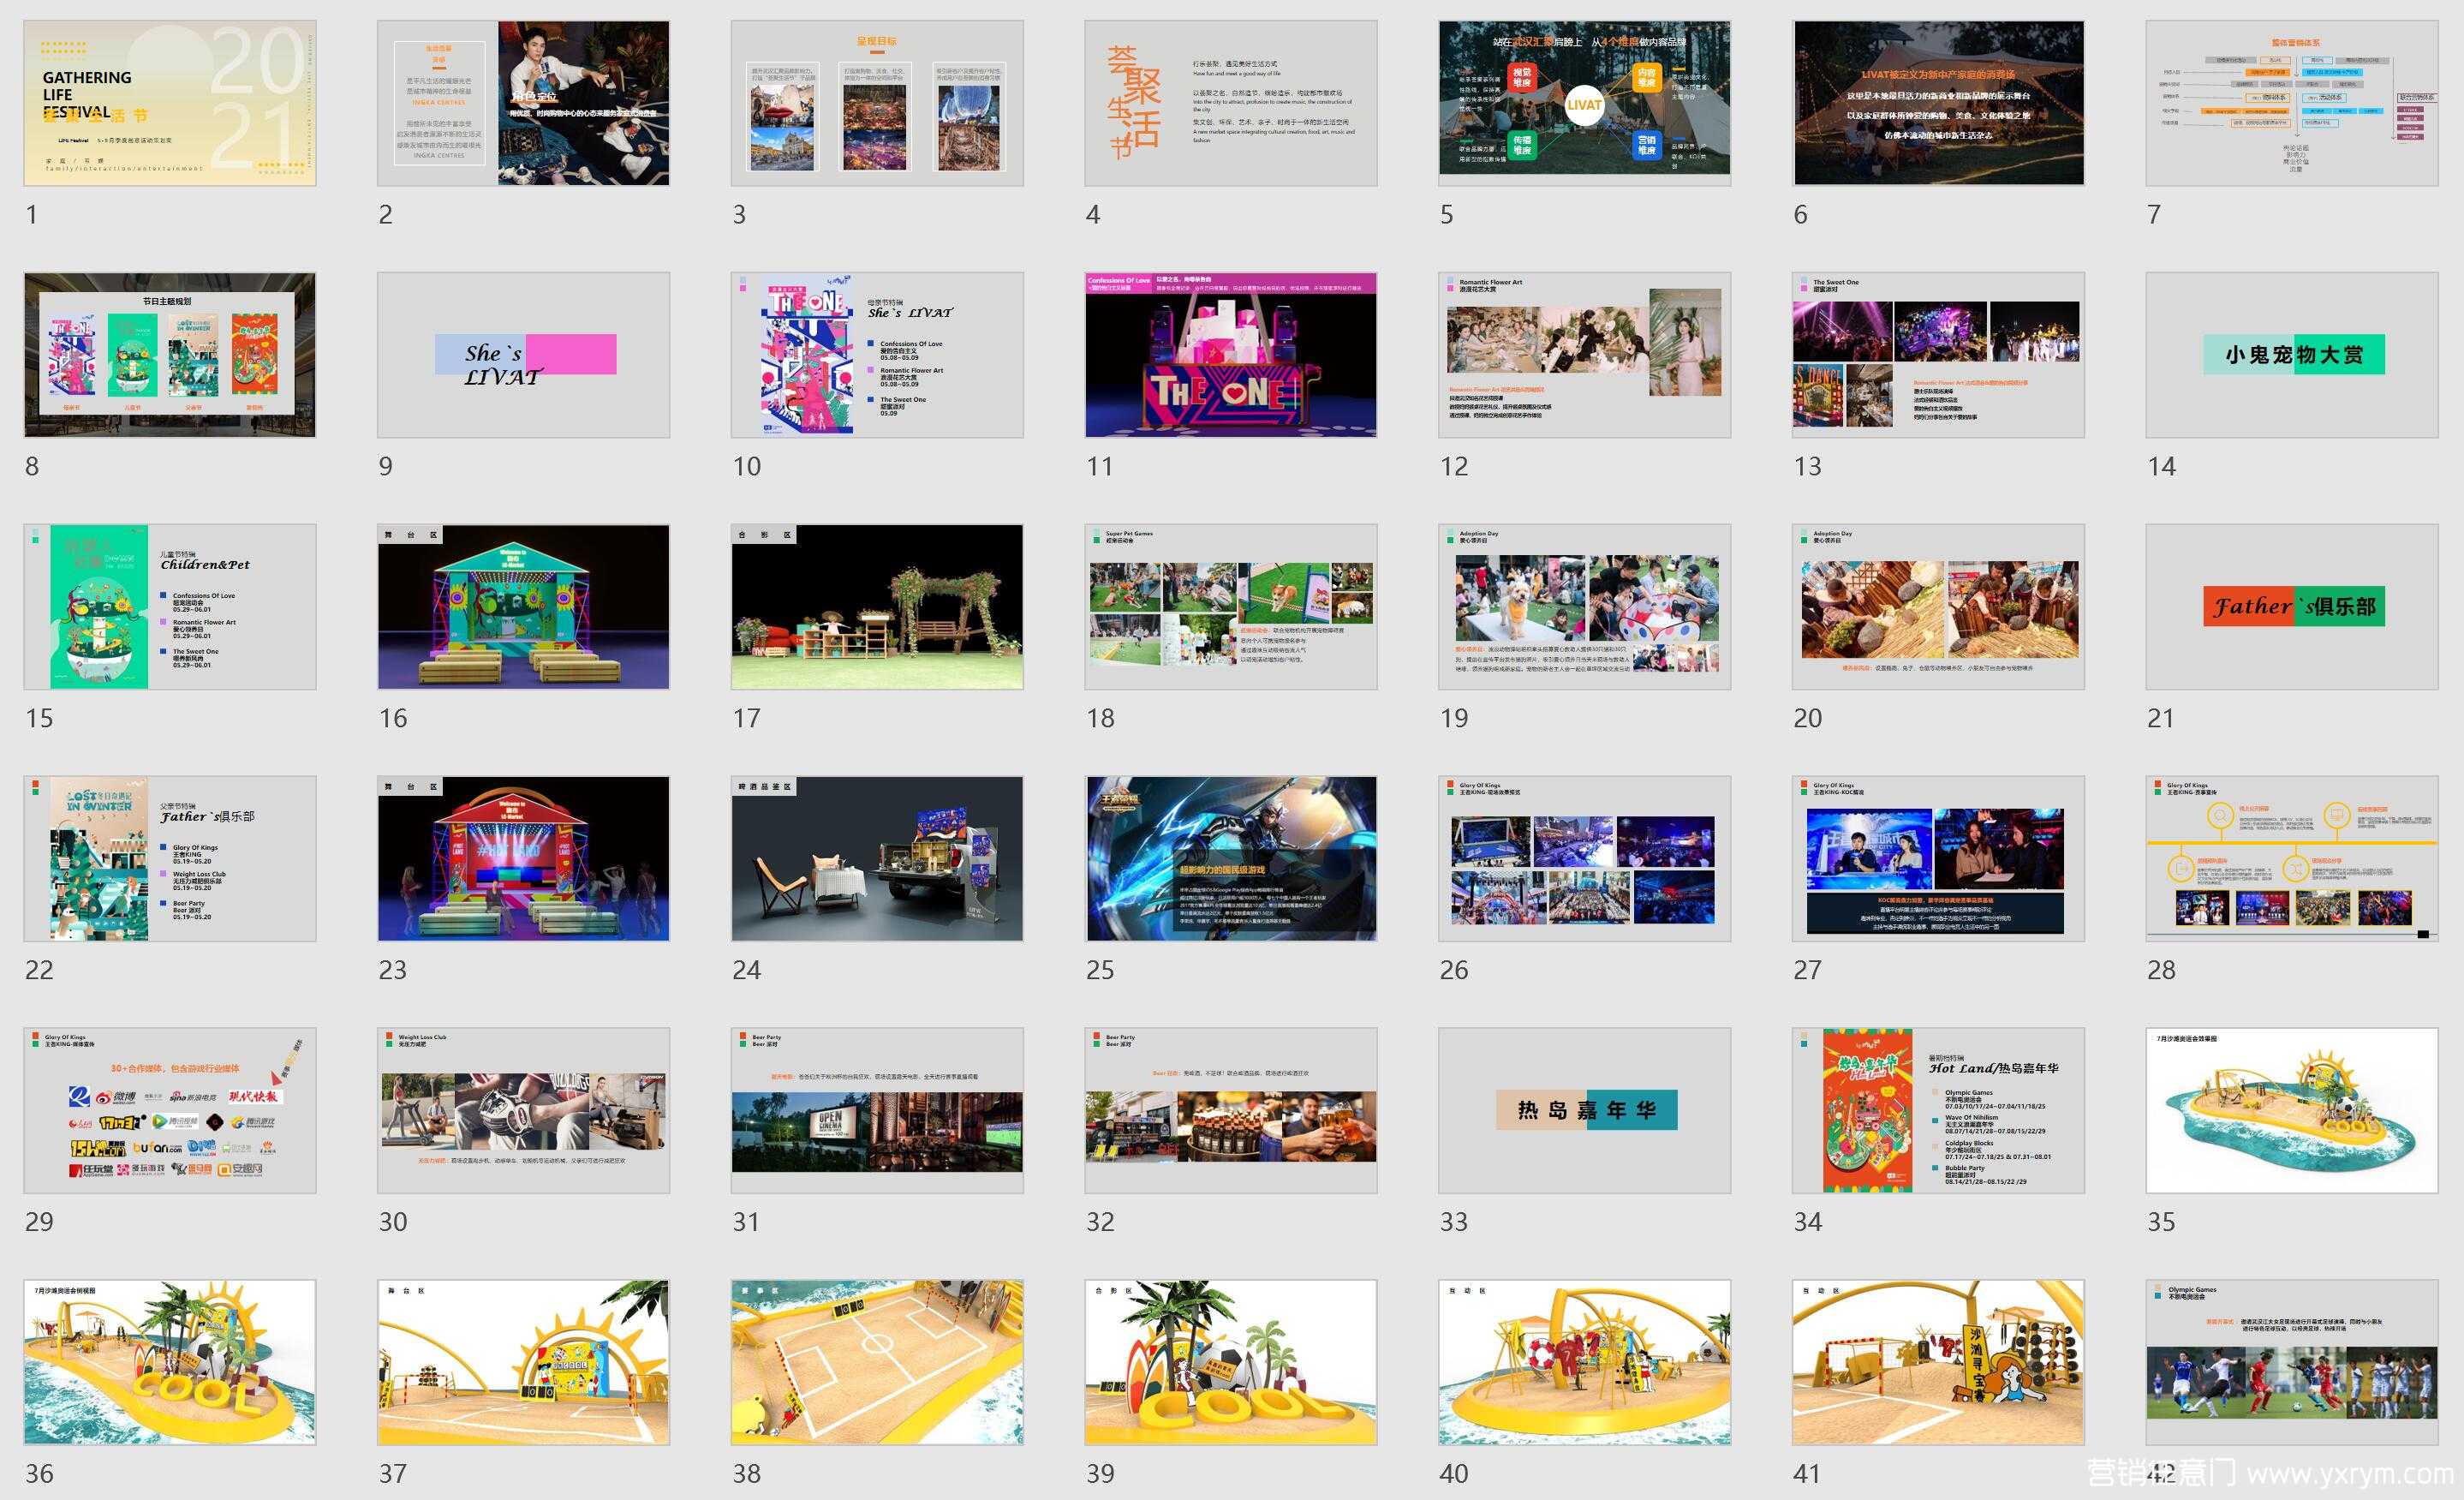Open slide 5 with LIVAT circle diagram
This screenshot has height=1500, width=2464.
point(1584,103)
